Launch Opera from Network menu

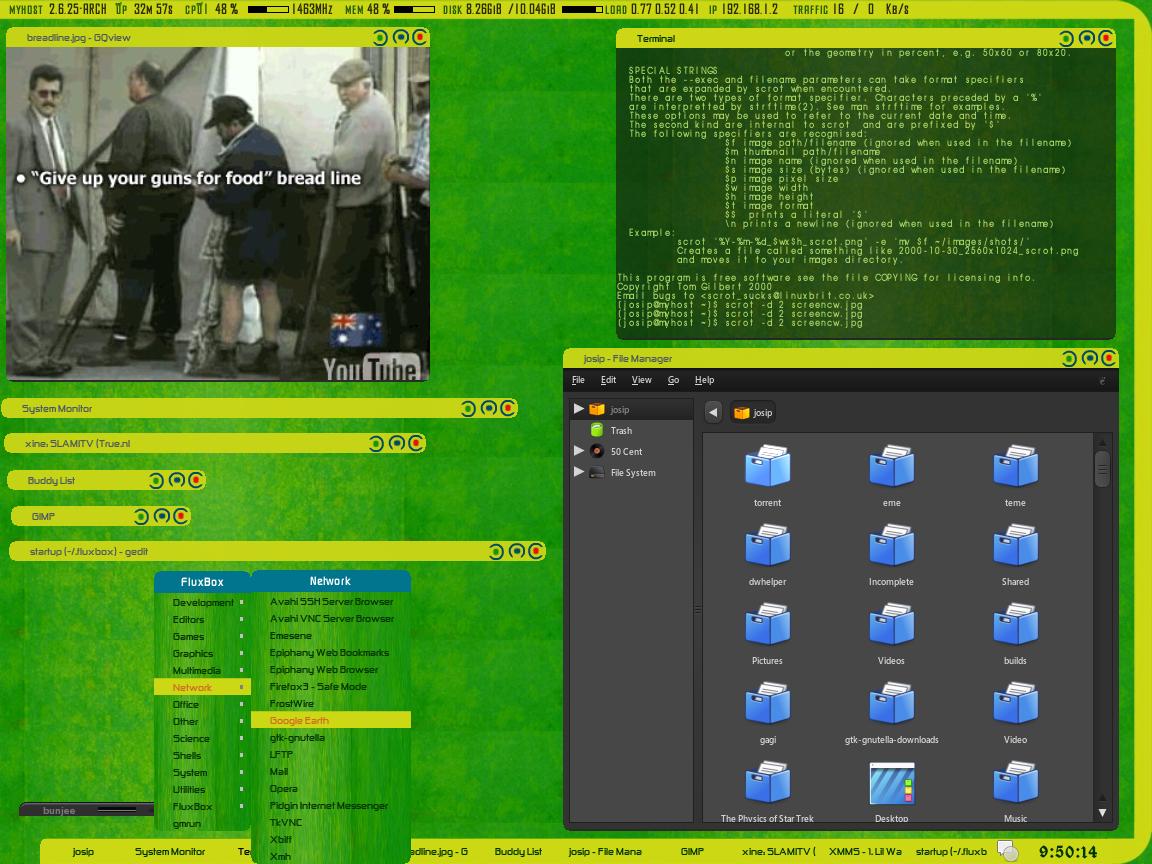(x=331, y=788)
